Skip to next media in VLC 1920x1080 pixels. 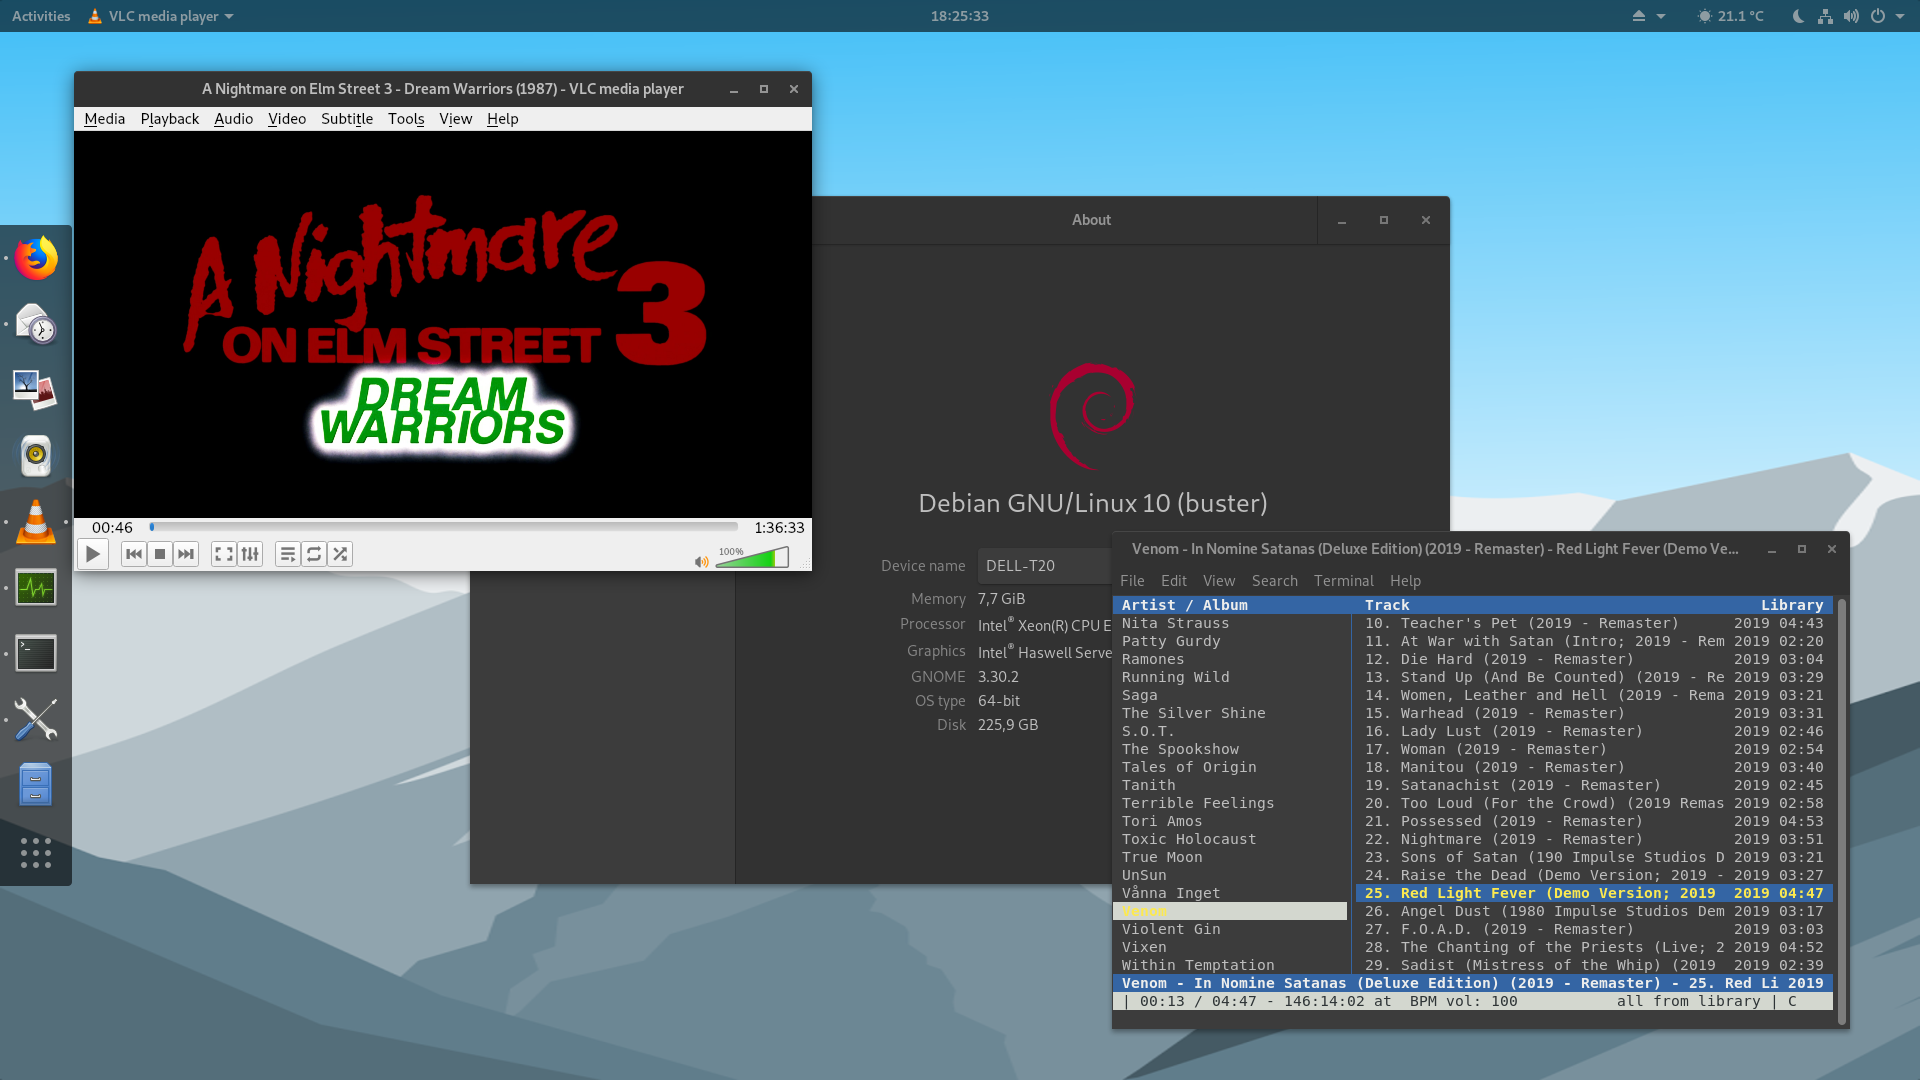(186, 554)
